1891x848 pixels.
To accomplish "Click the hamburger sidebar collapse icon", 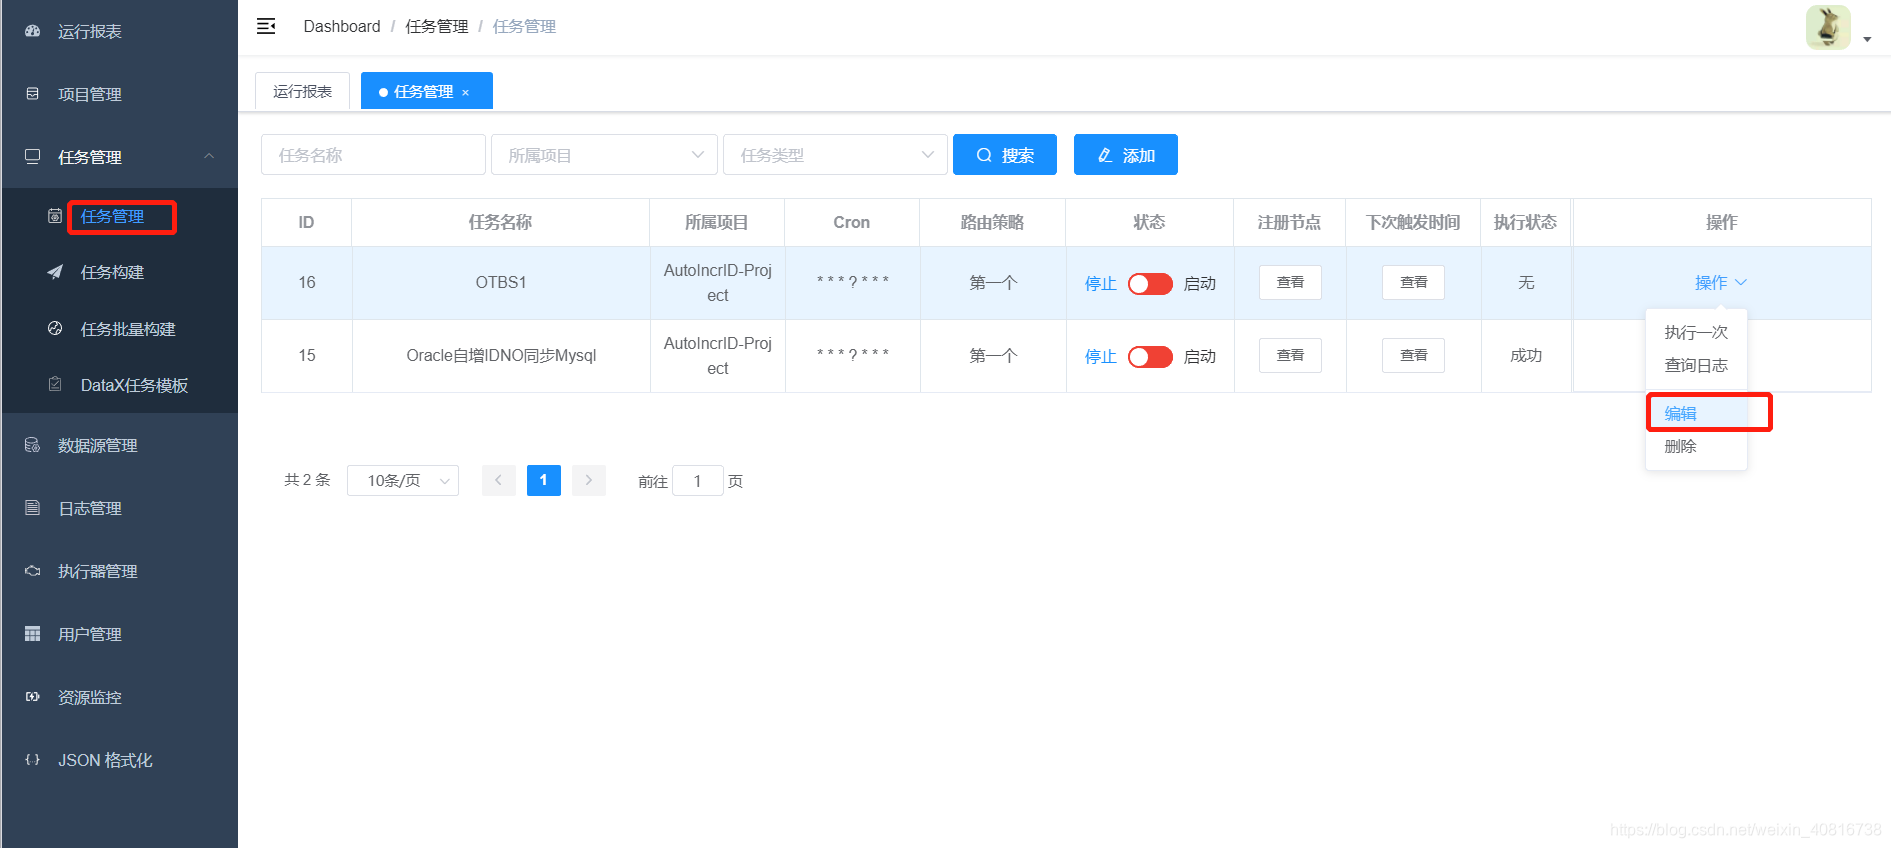I will pos(266,26).
